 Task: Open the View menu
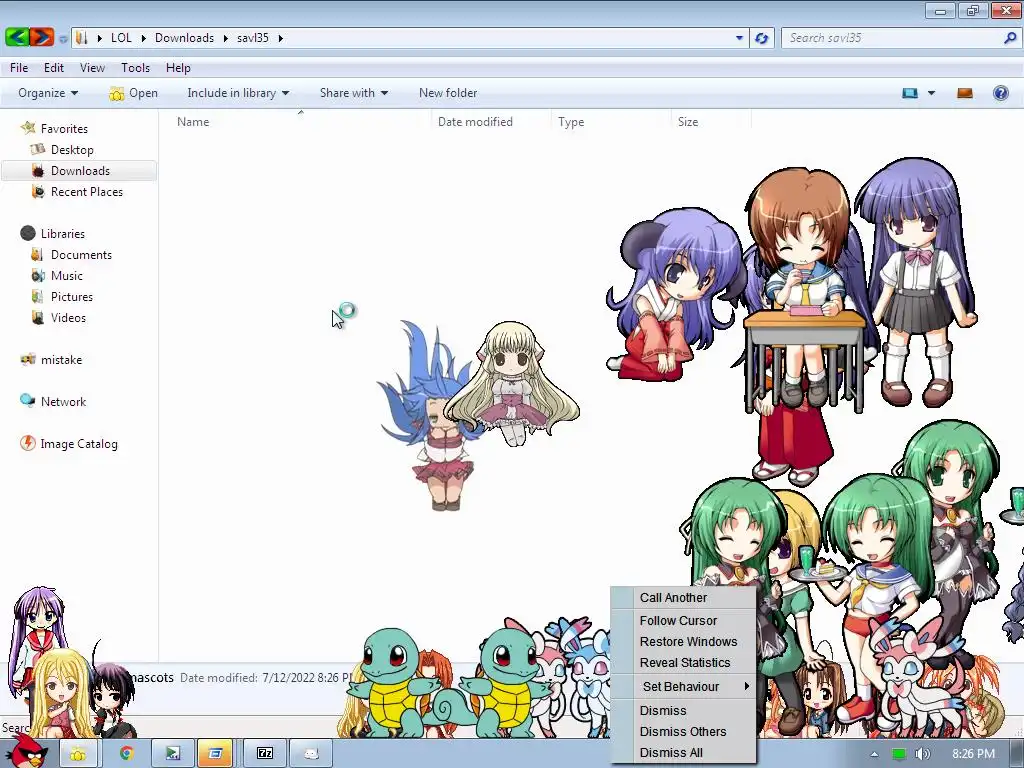pos(92,67)
